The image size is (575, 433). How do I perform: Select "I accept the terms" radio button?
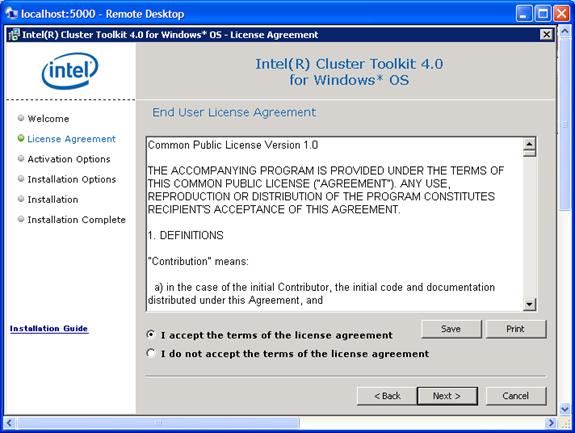click(150, 334)
